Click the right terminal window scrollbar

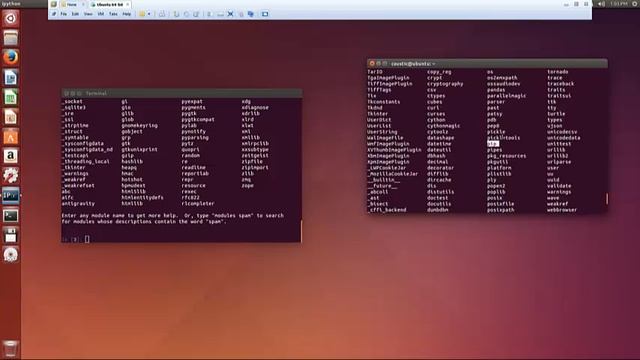click(607, 199)
